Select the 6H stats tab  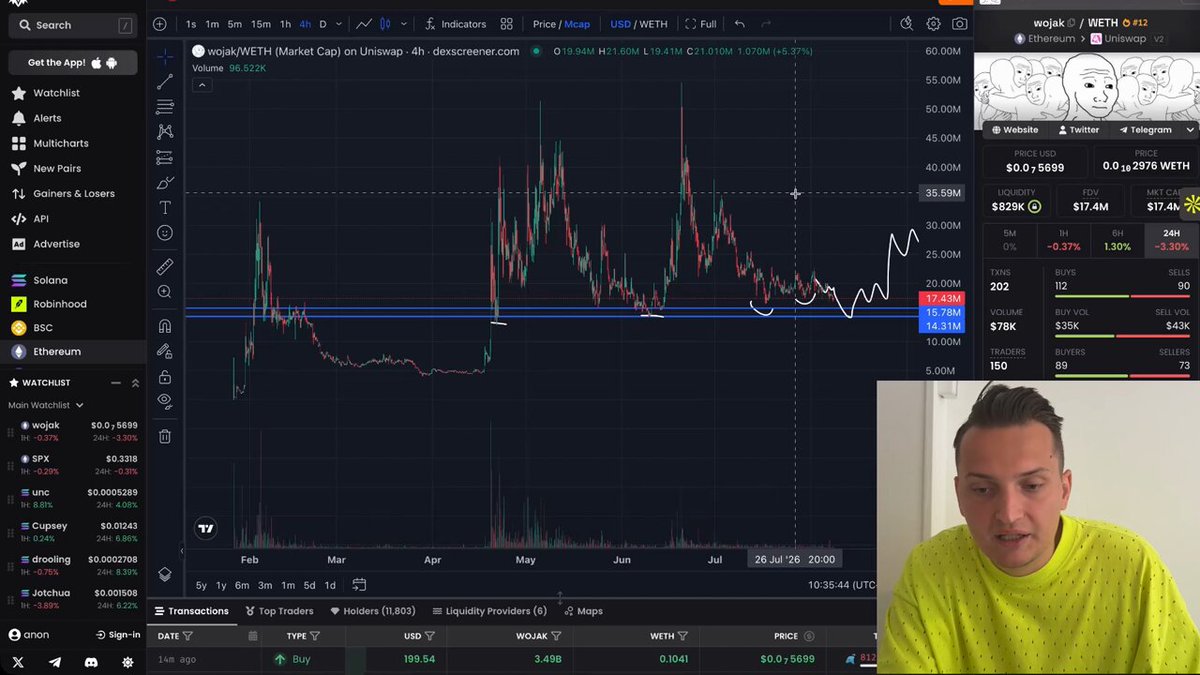click(1117, 240)
